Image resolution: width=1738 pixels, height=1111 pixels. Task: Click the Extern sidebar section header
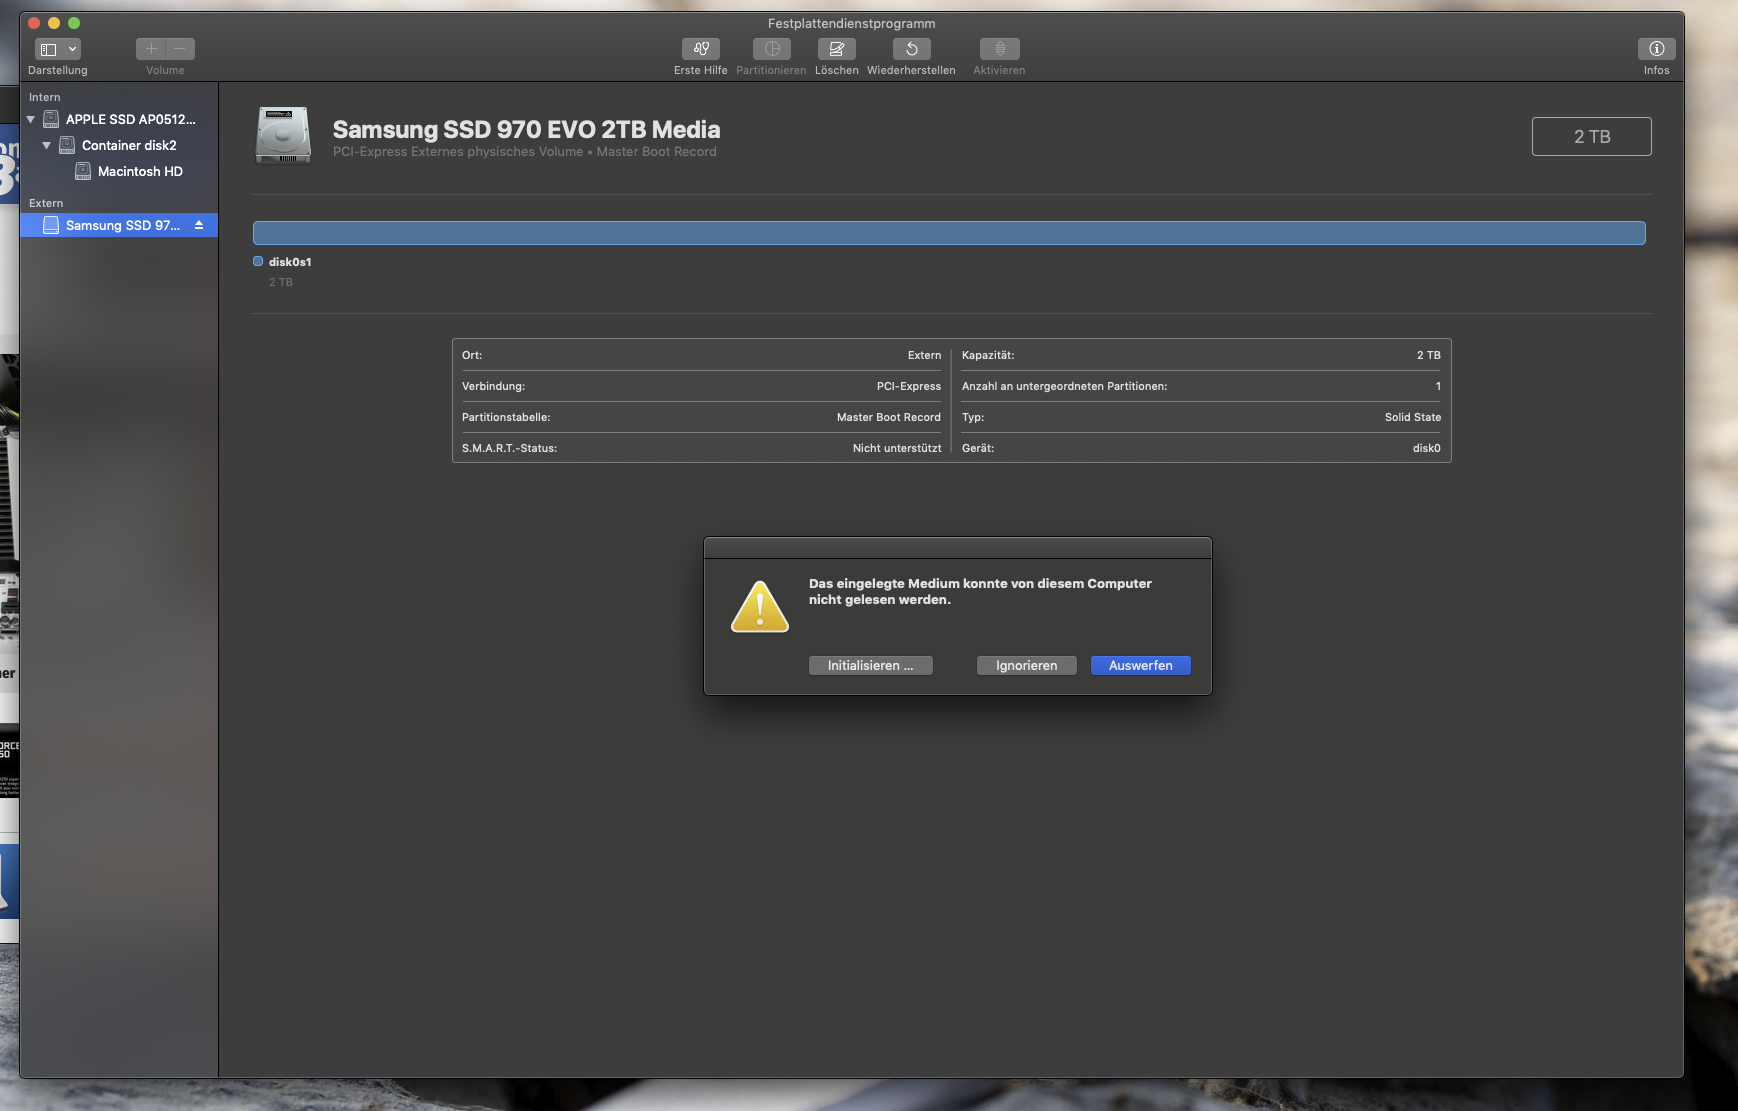(46, 203)
